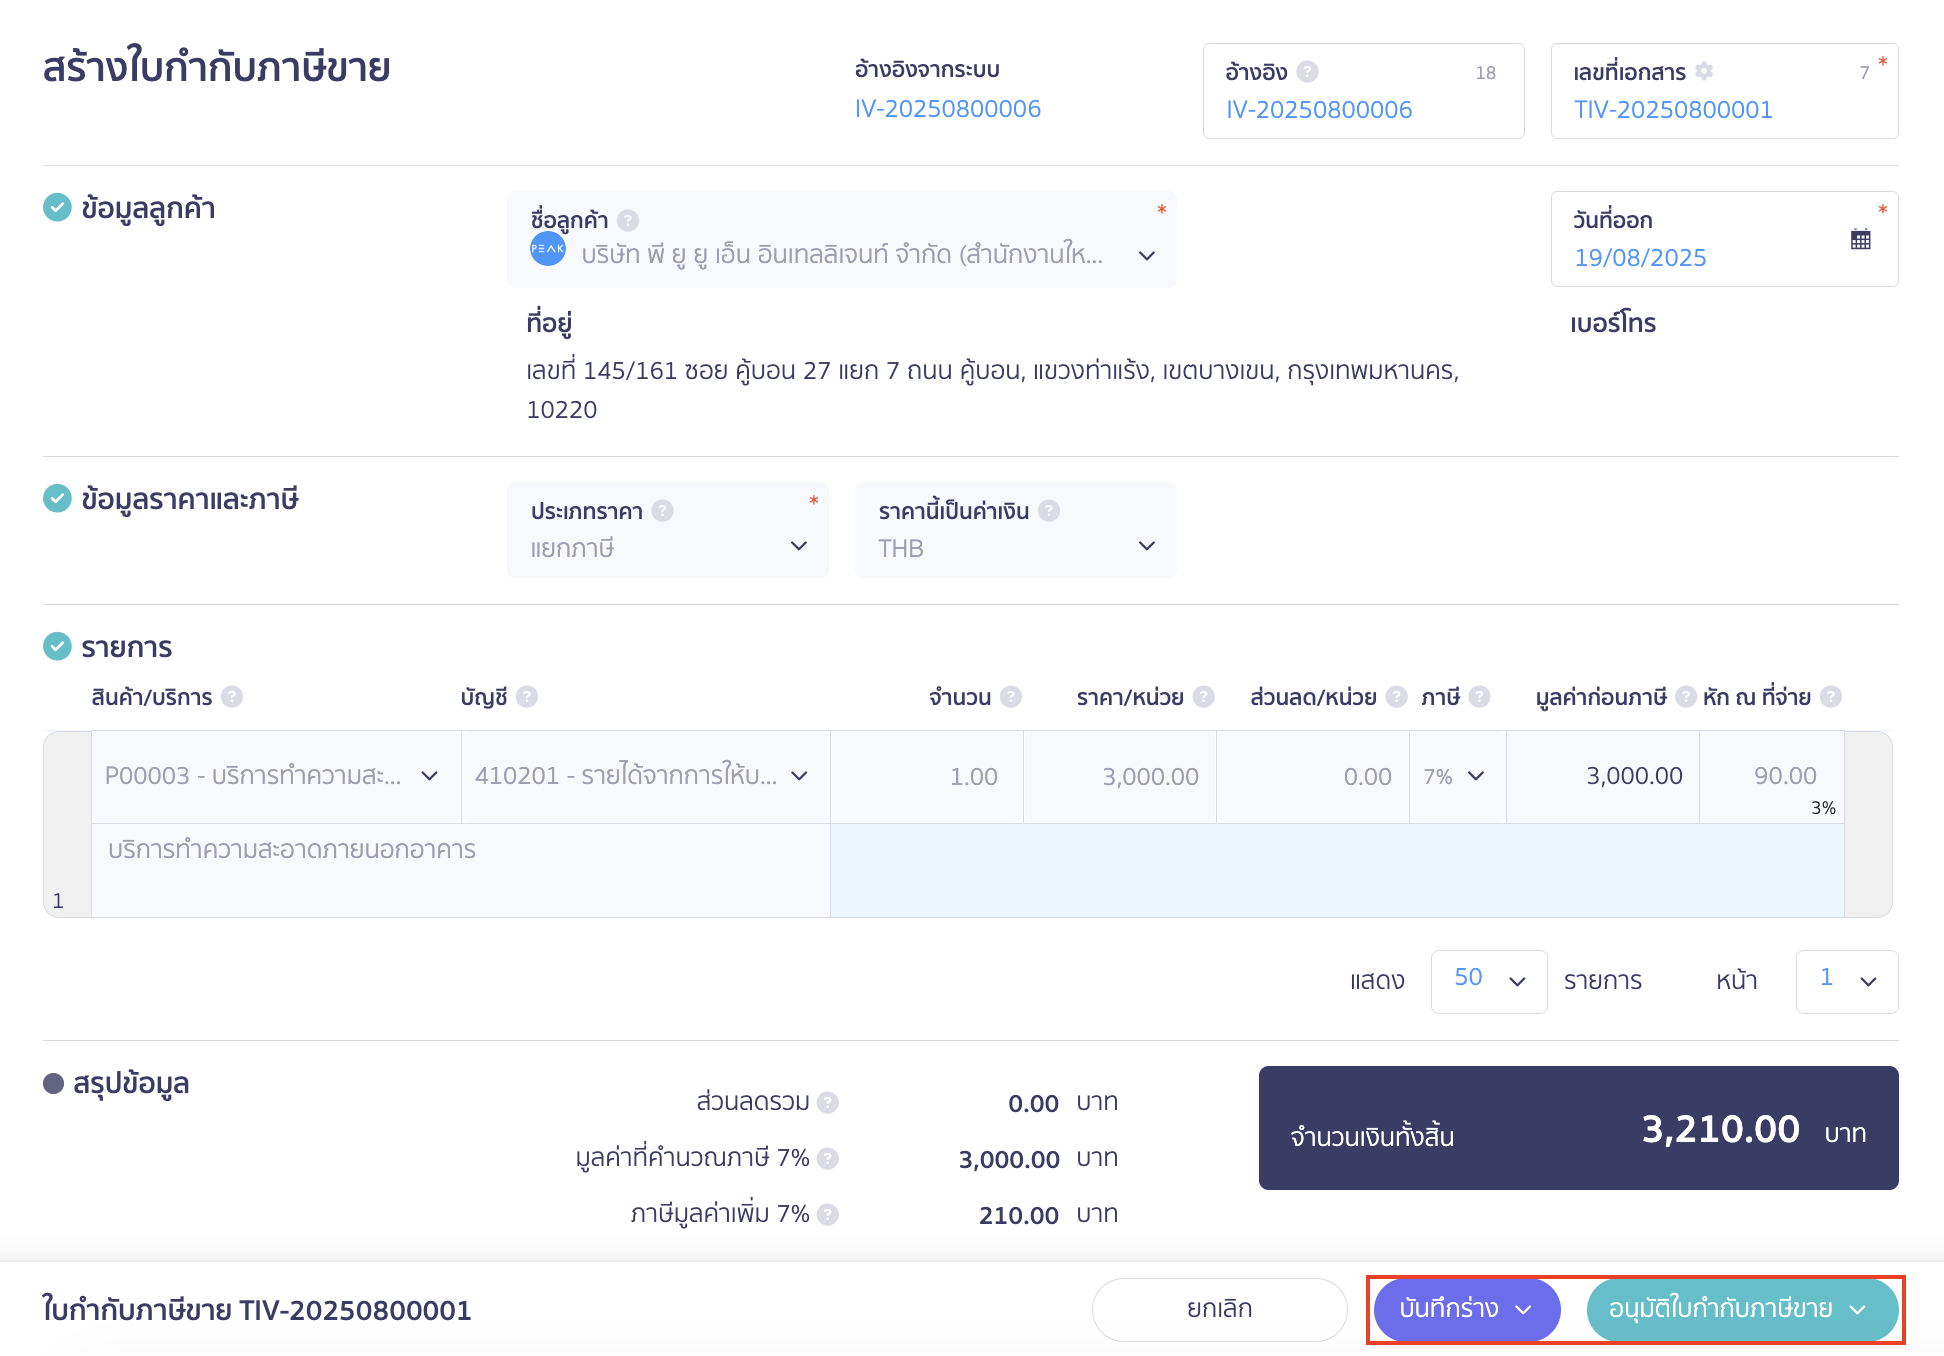Image resolution: width=1944 pixels, height=1356 pixels.
Task: Click help icon next to ส่วนลดรวม
Action: 827,1102
